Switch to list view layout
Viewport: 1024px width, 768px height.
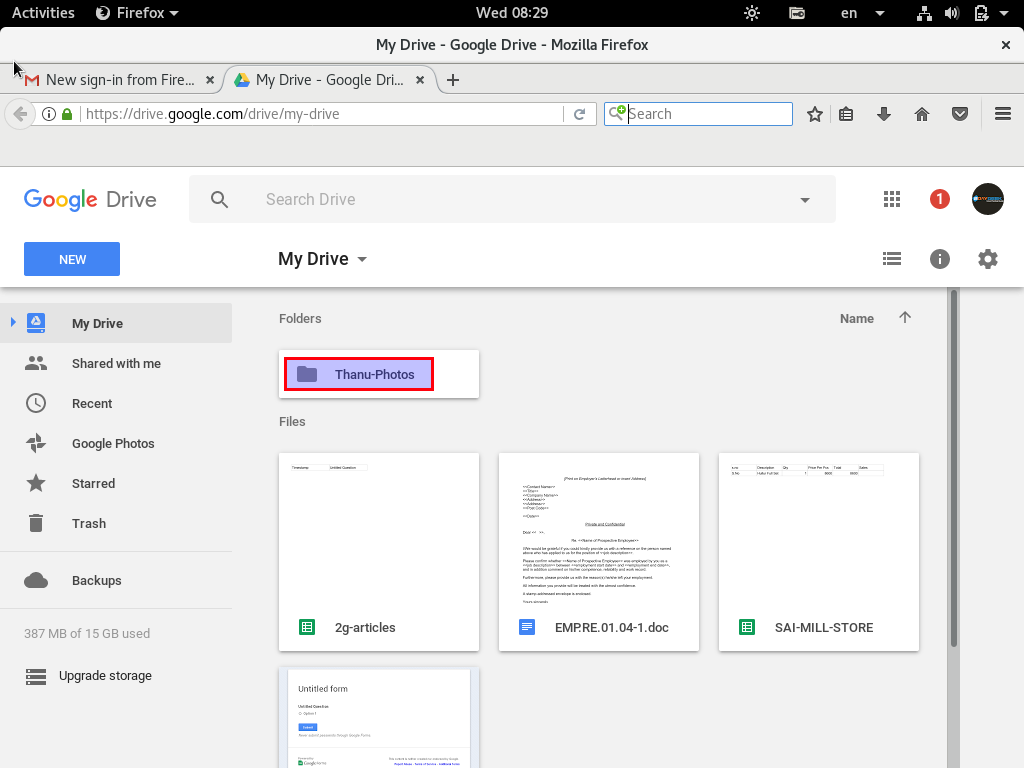click(891, 259)
